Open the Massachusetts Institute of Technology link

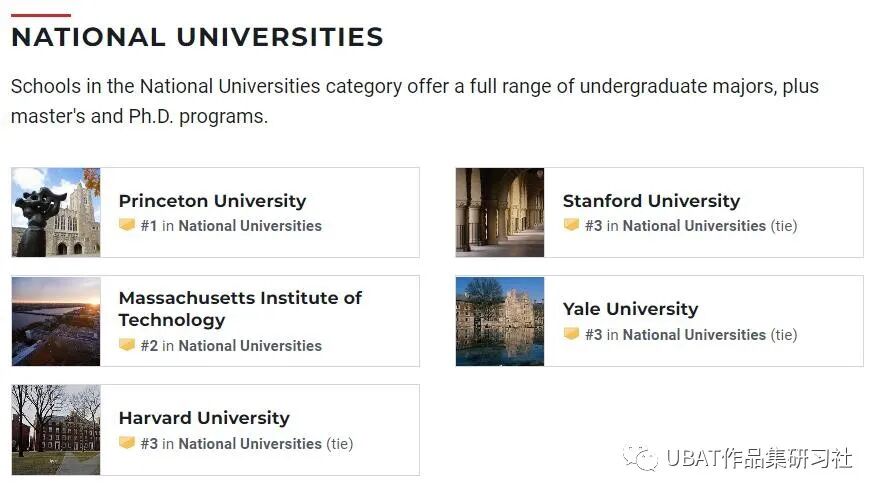click(x=240, y=309)
